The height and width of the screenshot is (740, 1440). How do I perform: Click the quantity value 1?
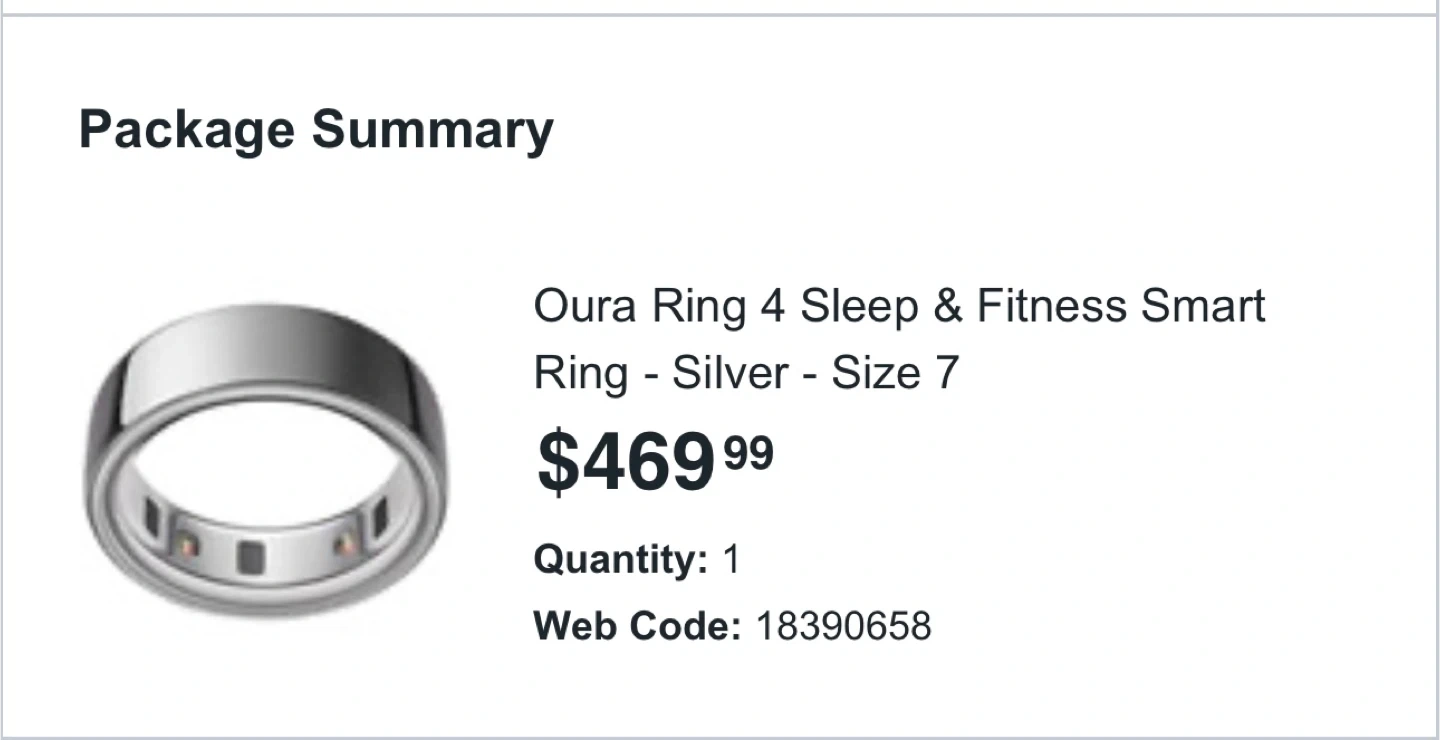(731, 559)
